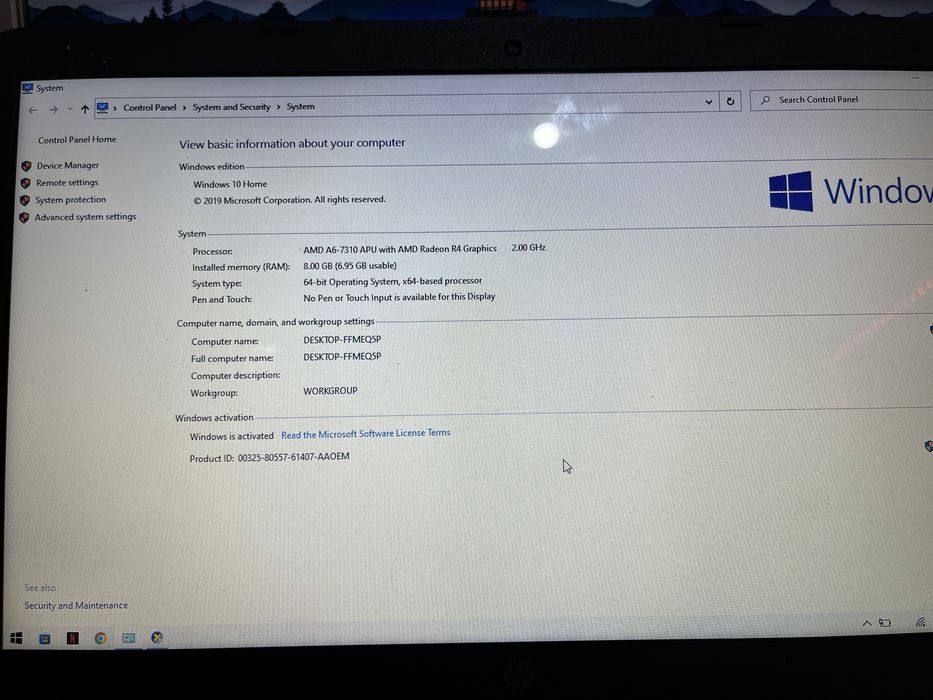Read the Microsoft Software License Terms
The image size is (933, 700).
pos(365,434)
